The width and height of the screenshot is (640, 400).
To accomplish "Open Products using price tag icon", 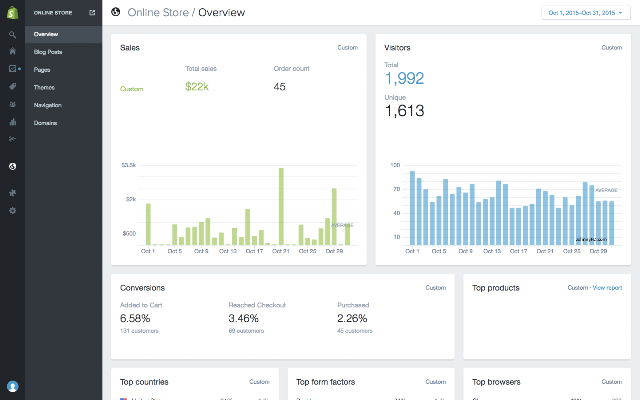I will tap(13, 87).
